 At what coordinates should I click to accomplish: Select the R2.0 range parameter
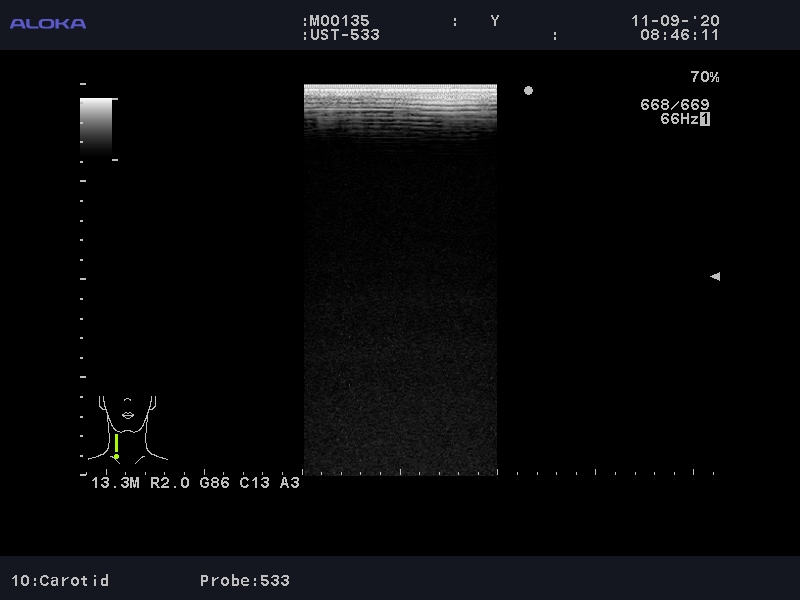pos(171,483)
